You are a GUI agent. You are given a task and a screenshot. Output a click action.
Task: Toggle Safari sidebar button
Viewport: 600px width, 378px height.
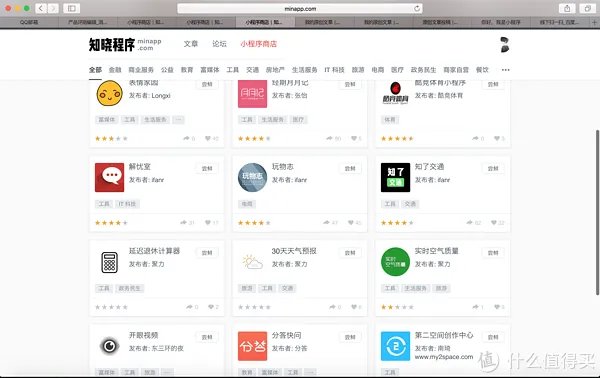pos(72,8)
